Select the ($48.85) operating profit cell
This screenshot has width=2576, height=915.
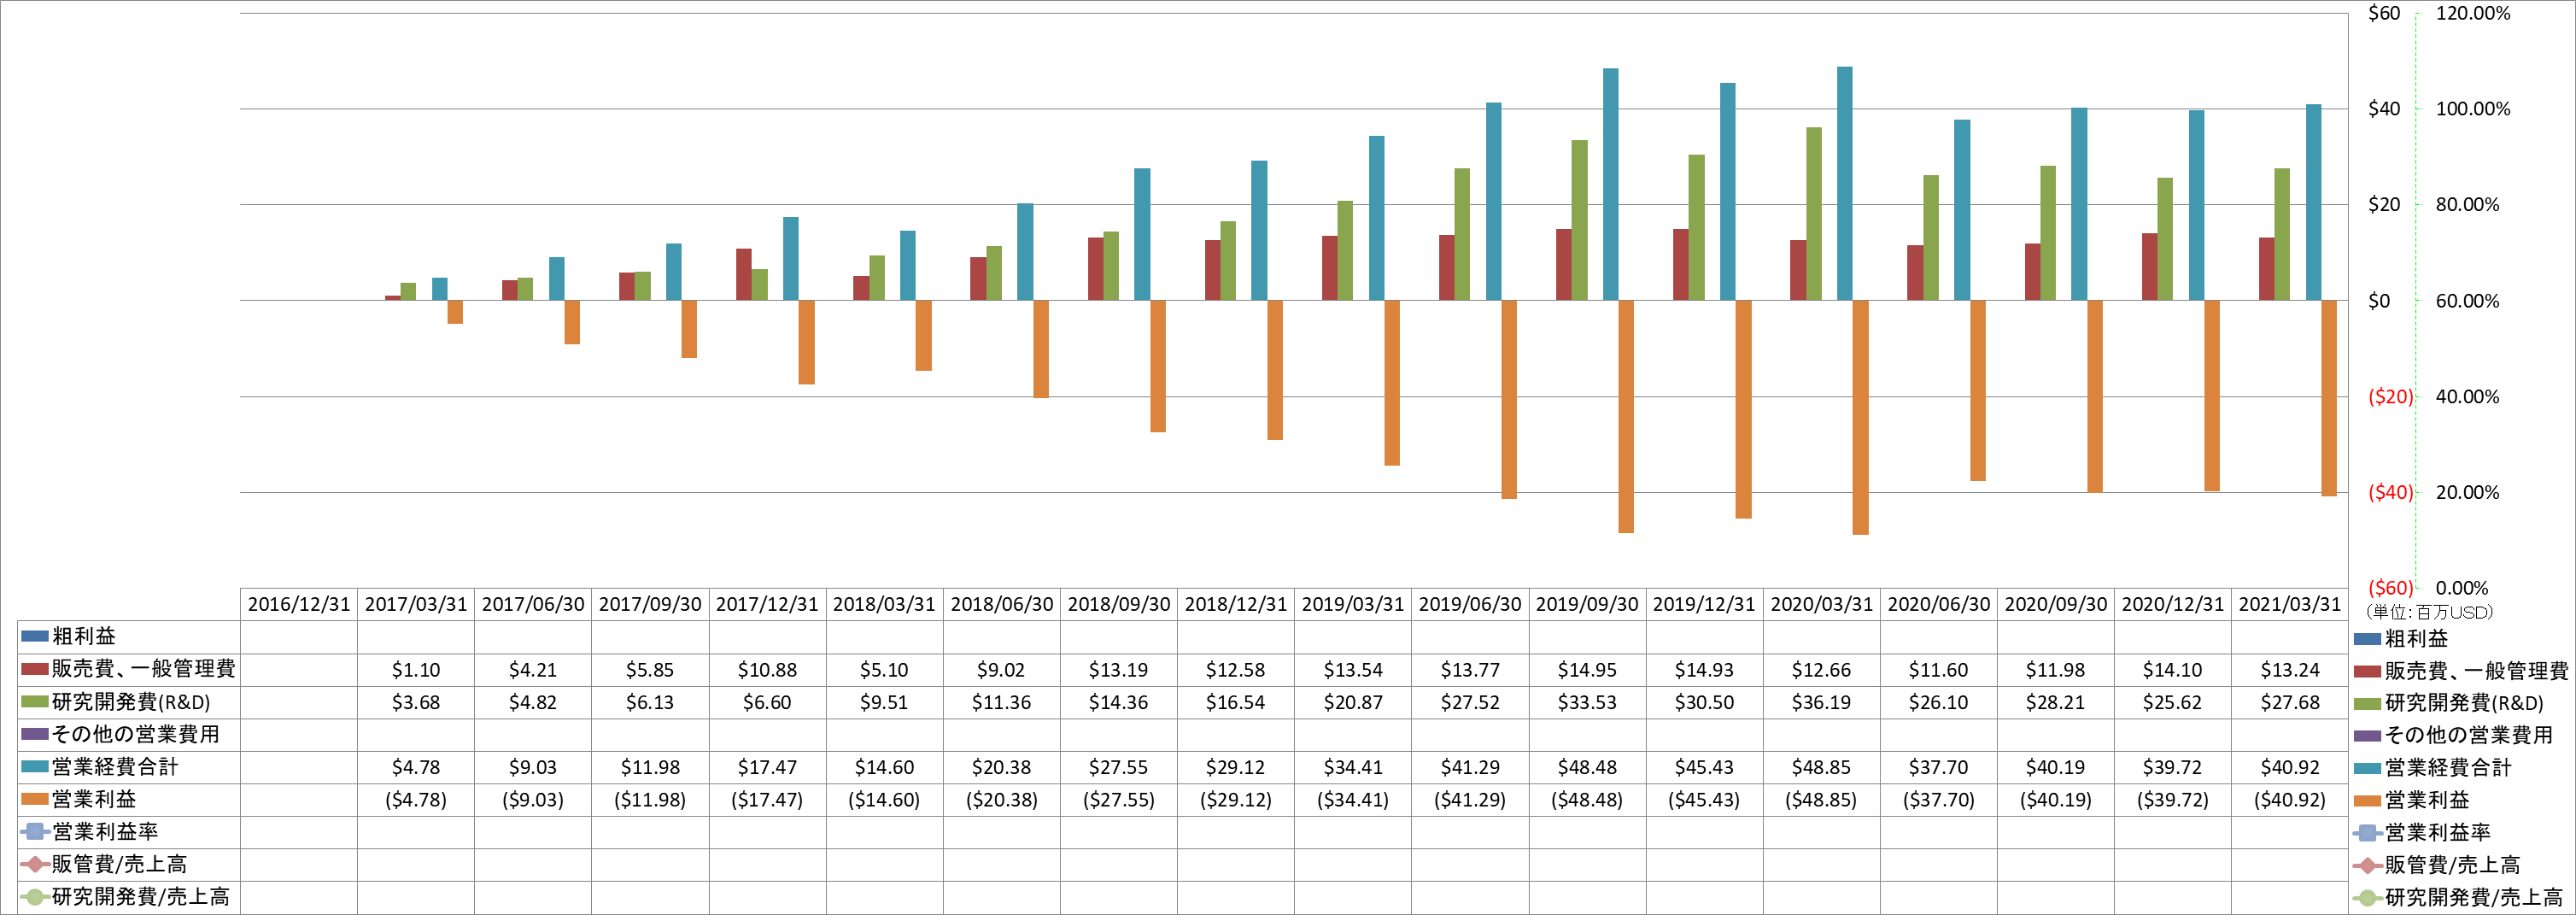1821,800
